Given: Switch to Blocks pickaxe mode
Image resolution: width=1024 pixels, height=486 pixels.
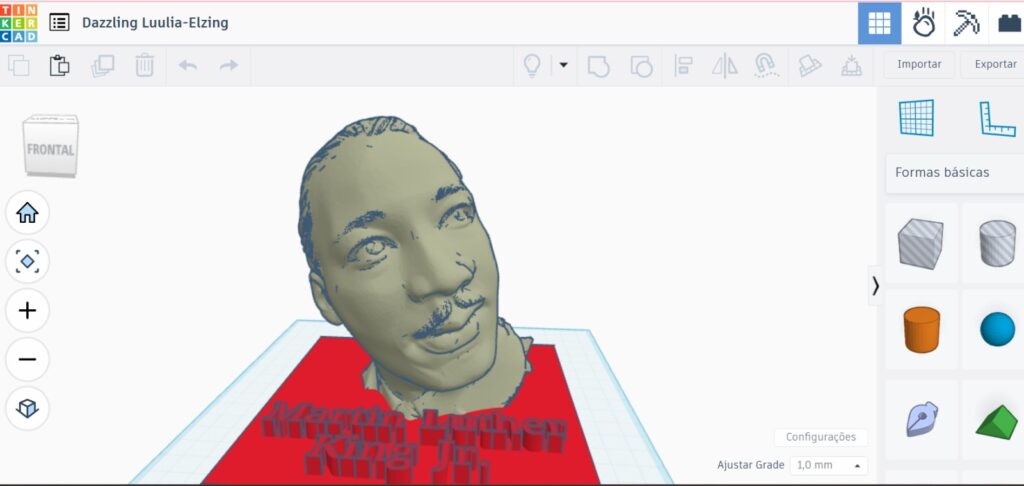Looking at the screenshot, I should (x=966, y=24).
